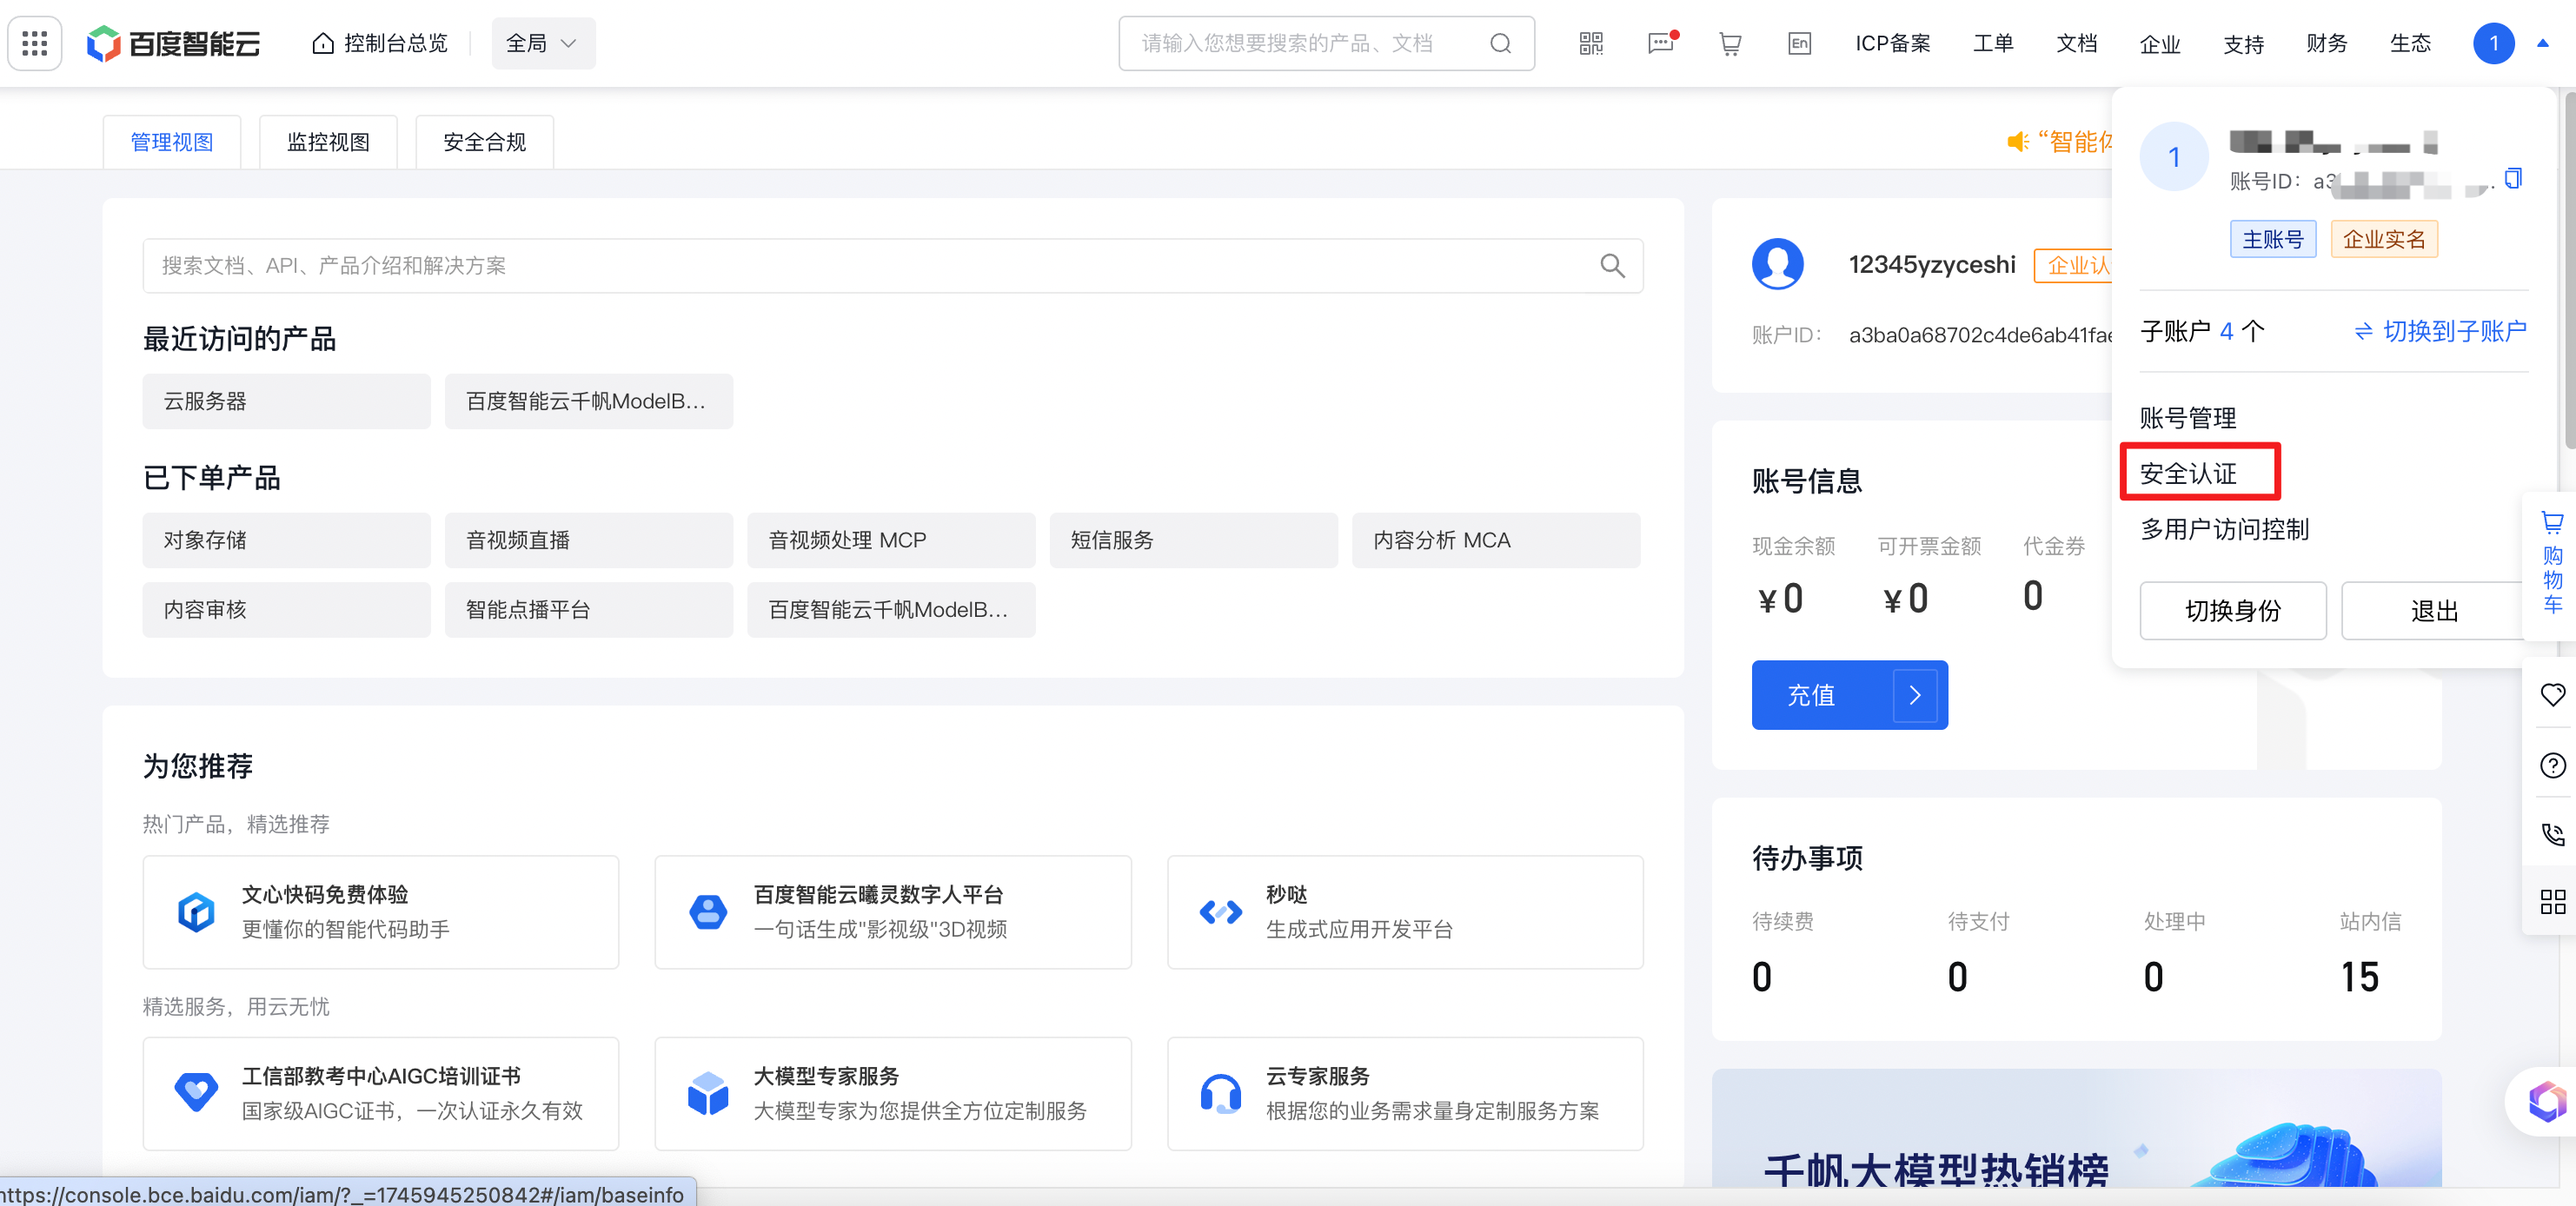
Task: Open 对象存储 product
Action: [x=286, y=540]
